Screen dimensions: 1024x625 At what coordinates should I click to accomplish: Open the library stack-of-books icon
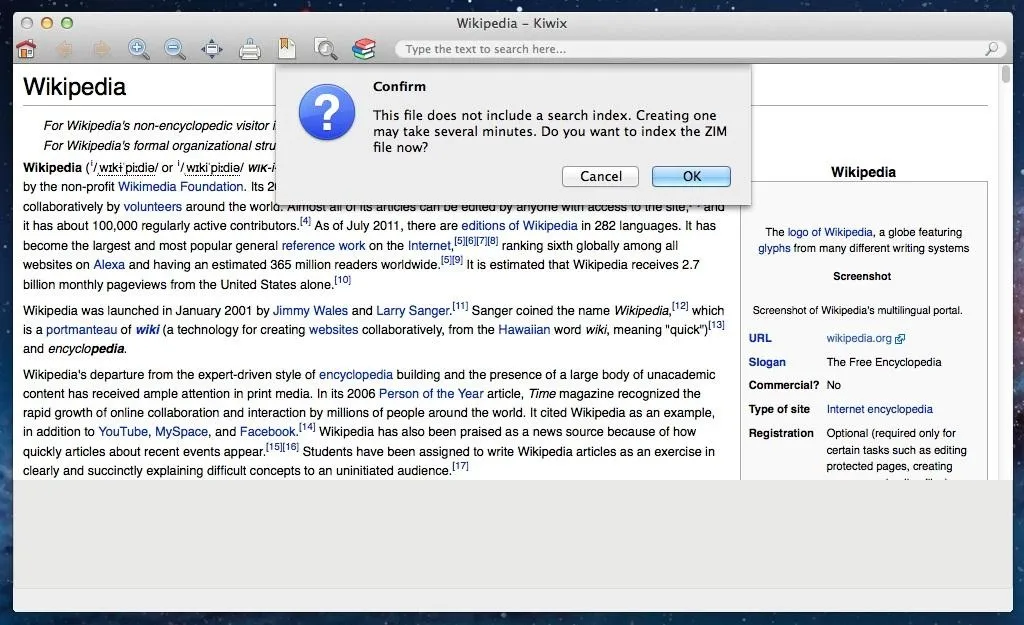point(364,49)
